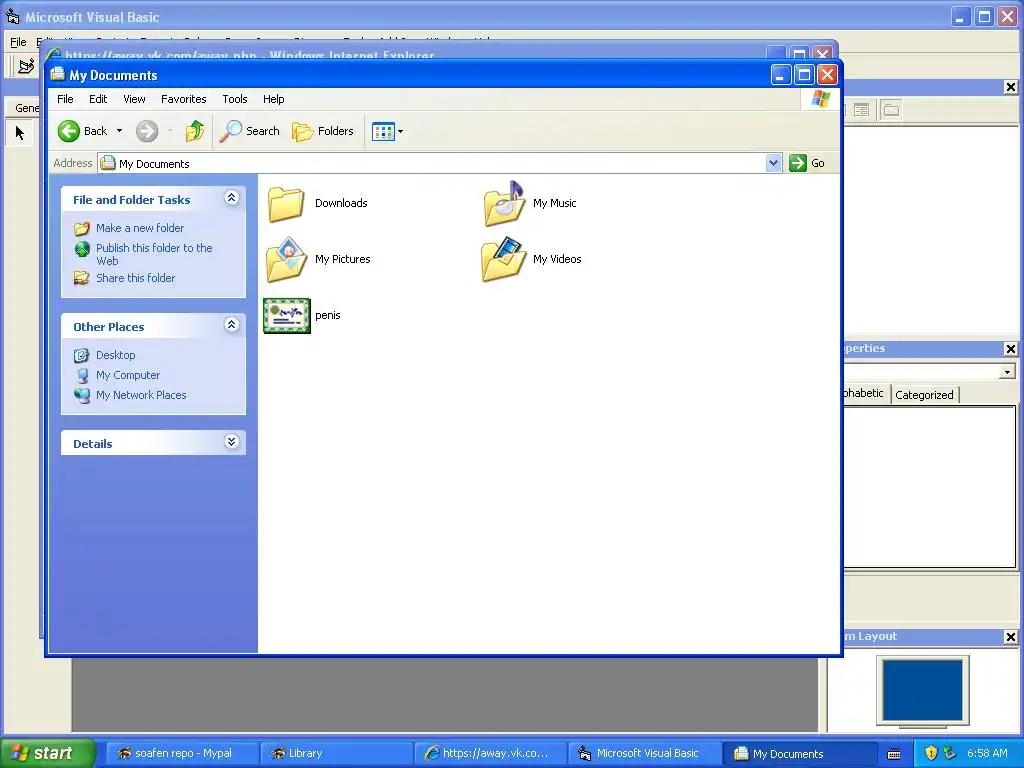This screenshot has width=1024, height=768.
Task: Open the Edit menu in My Documents
Action: tap(98, 99)
